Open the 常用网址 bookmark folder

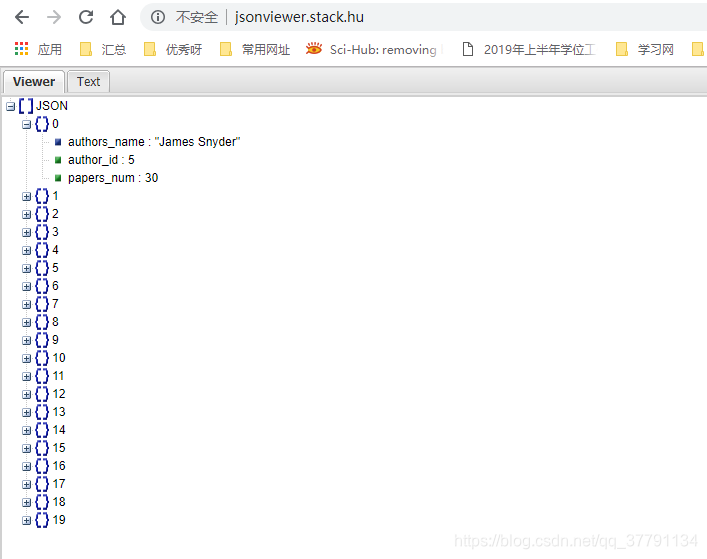pos(255,49)
